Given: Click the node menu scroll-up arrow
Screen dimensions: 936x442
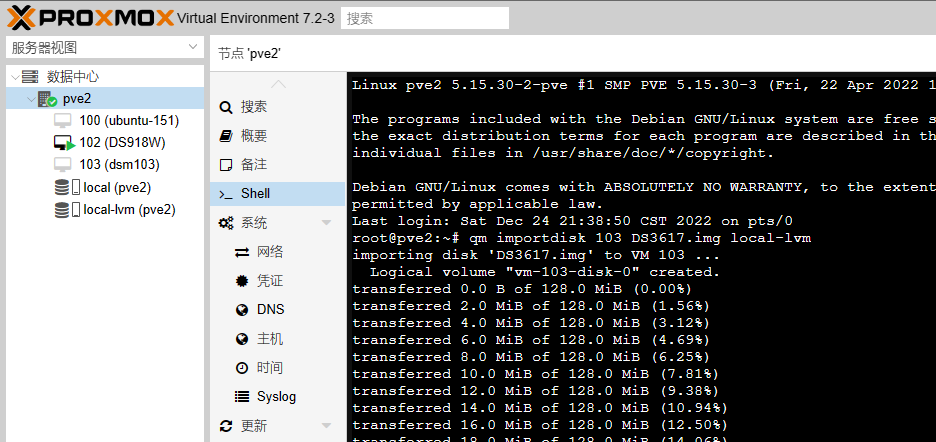Looking at the screenshot, I should 278,84.
